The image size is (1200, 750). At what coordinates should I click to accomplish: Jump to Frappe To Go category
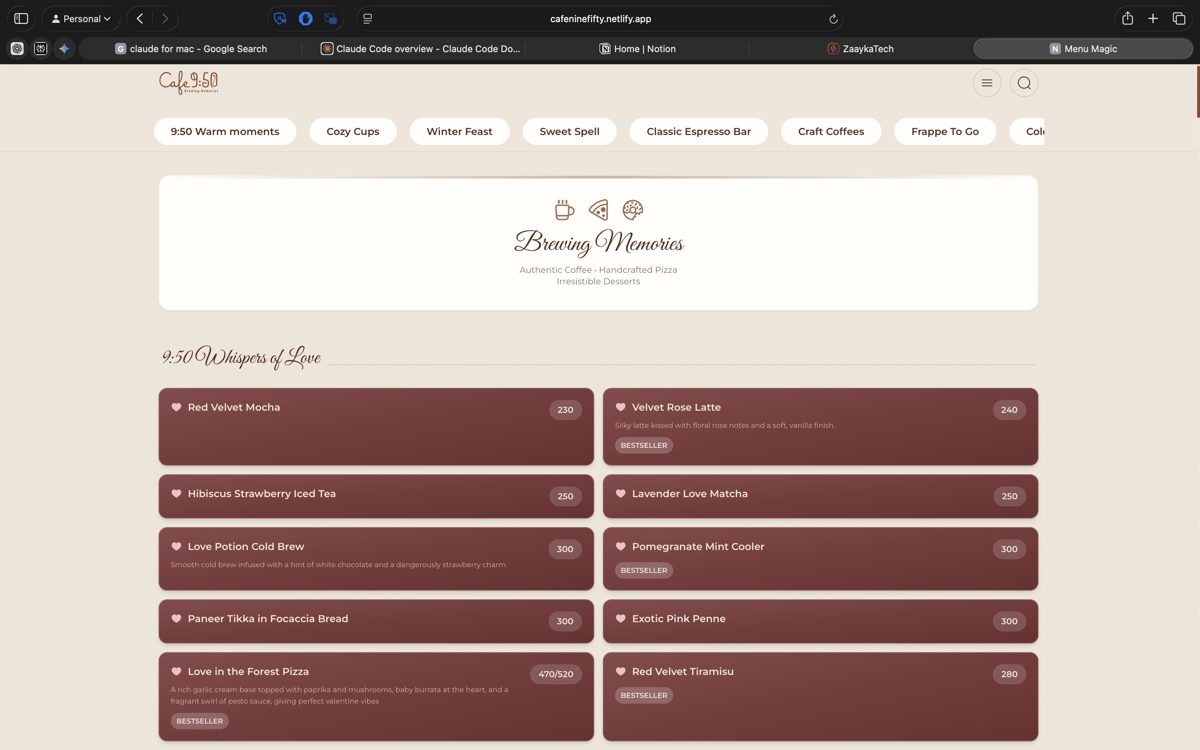[x=944, y=131]
